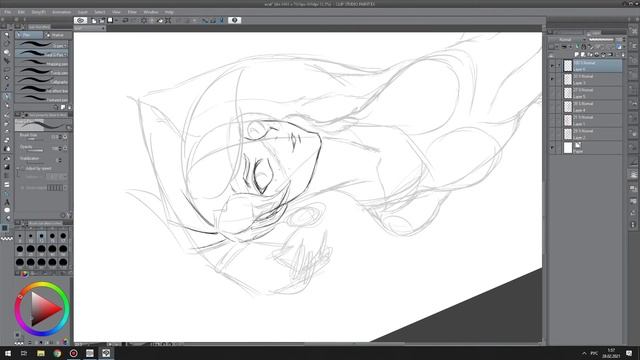The width and height of the screenshot is (640, 360).
Task: Open the Edit menu
Action: [x=21, y=12]
